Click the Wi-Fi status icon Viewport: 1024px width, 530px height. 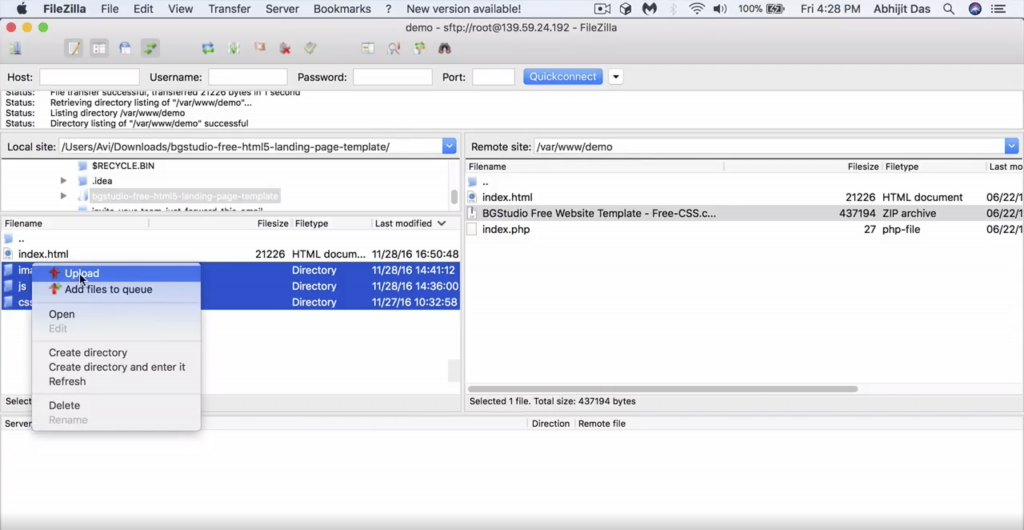pos(697,9)
